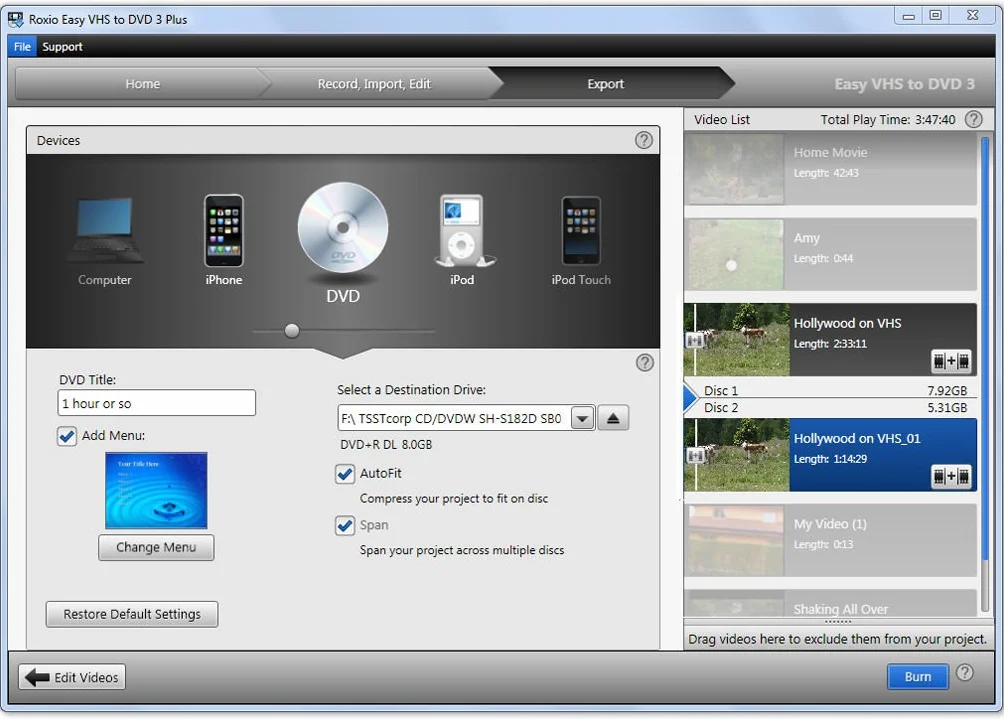Click the blue DVD menu preview thumbnail
This screenshot has width=1004, height=719.
click(x=156, y=490)
